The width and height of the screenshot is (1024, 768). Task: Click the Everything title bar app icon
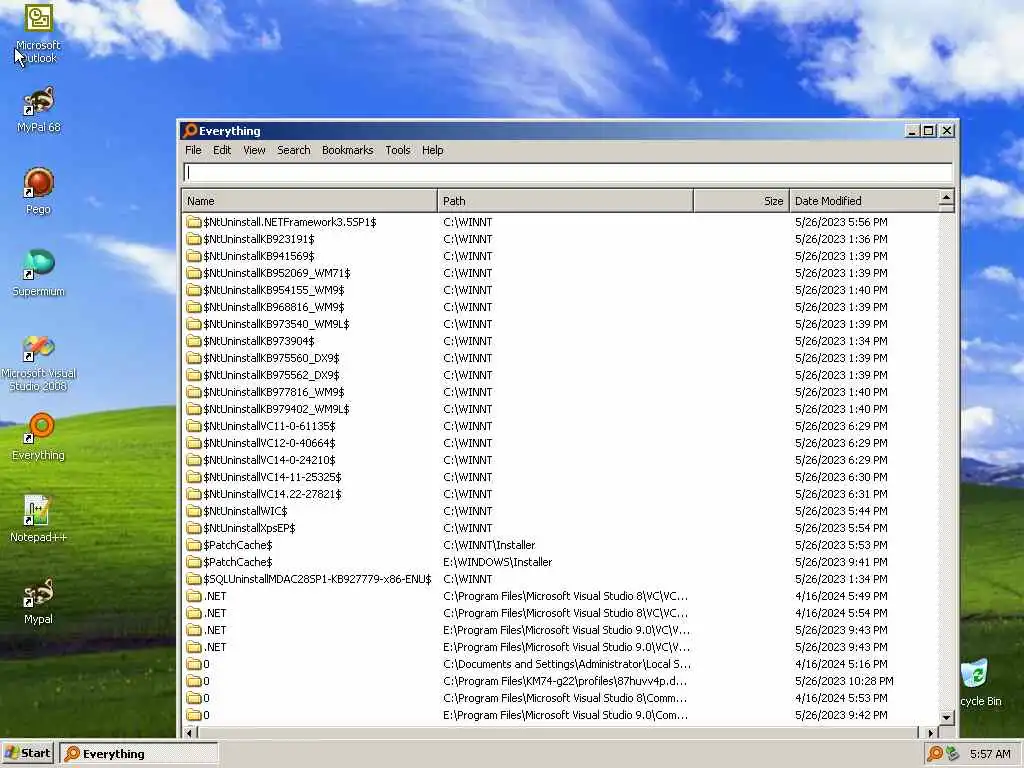coord(190,131)
